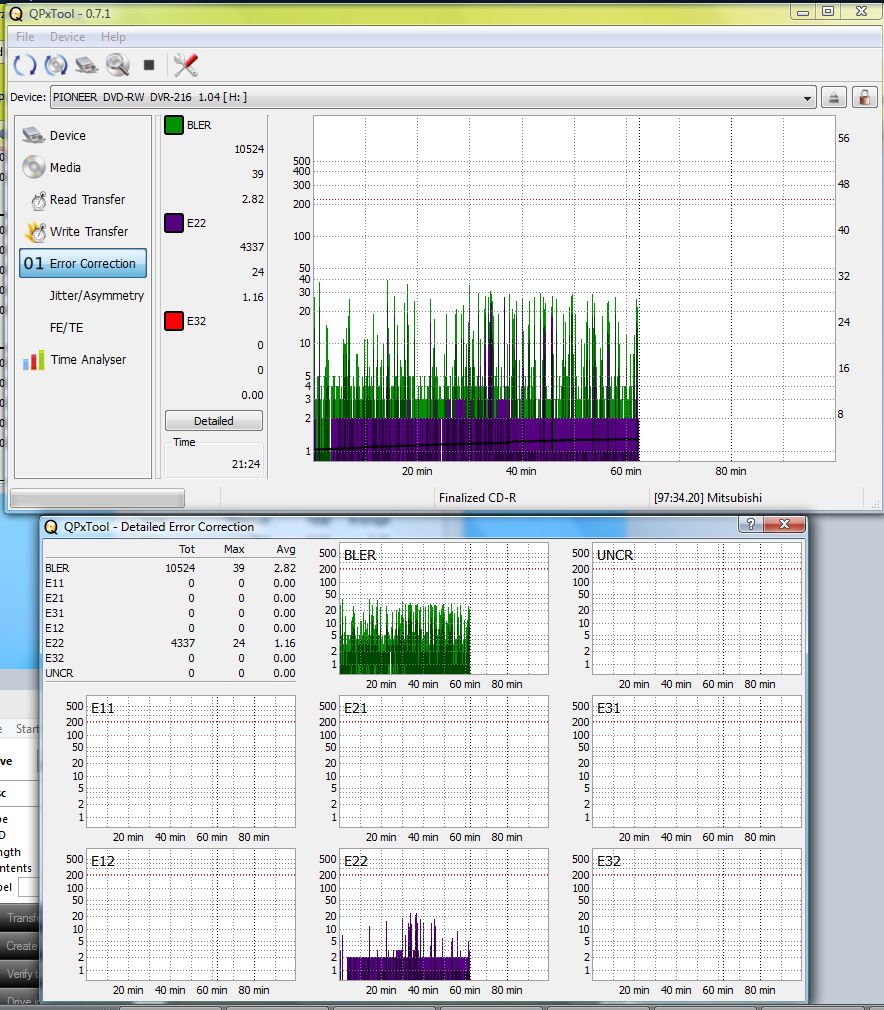This screenshot has width=884, height=1010.
Task: Click the QPxTool icon in main title bar
Action: [x=15, y=14]
